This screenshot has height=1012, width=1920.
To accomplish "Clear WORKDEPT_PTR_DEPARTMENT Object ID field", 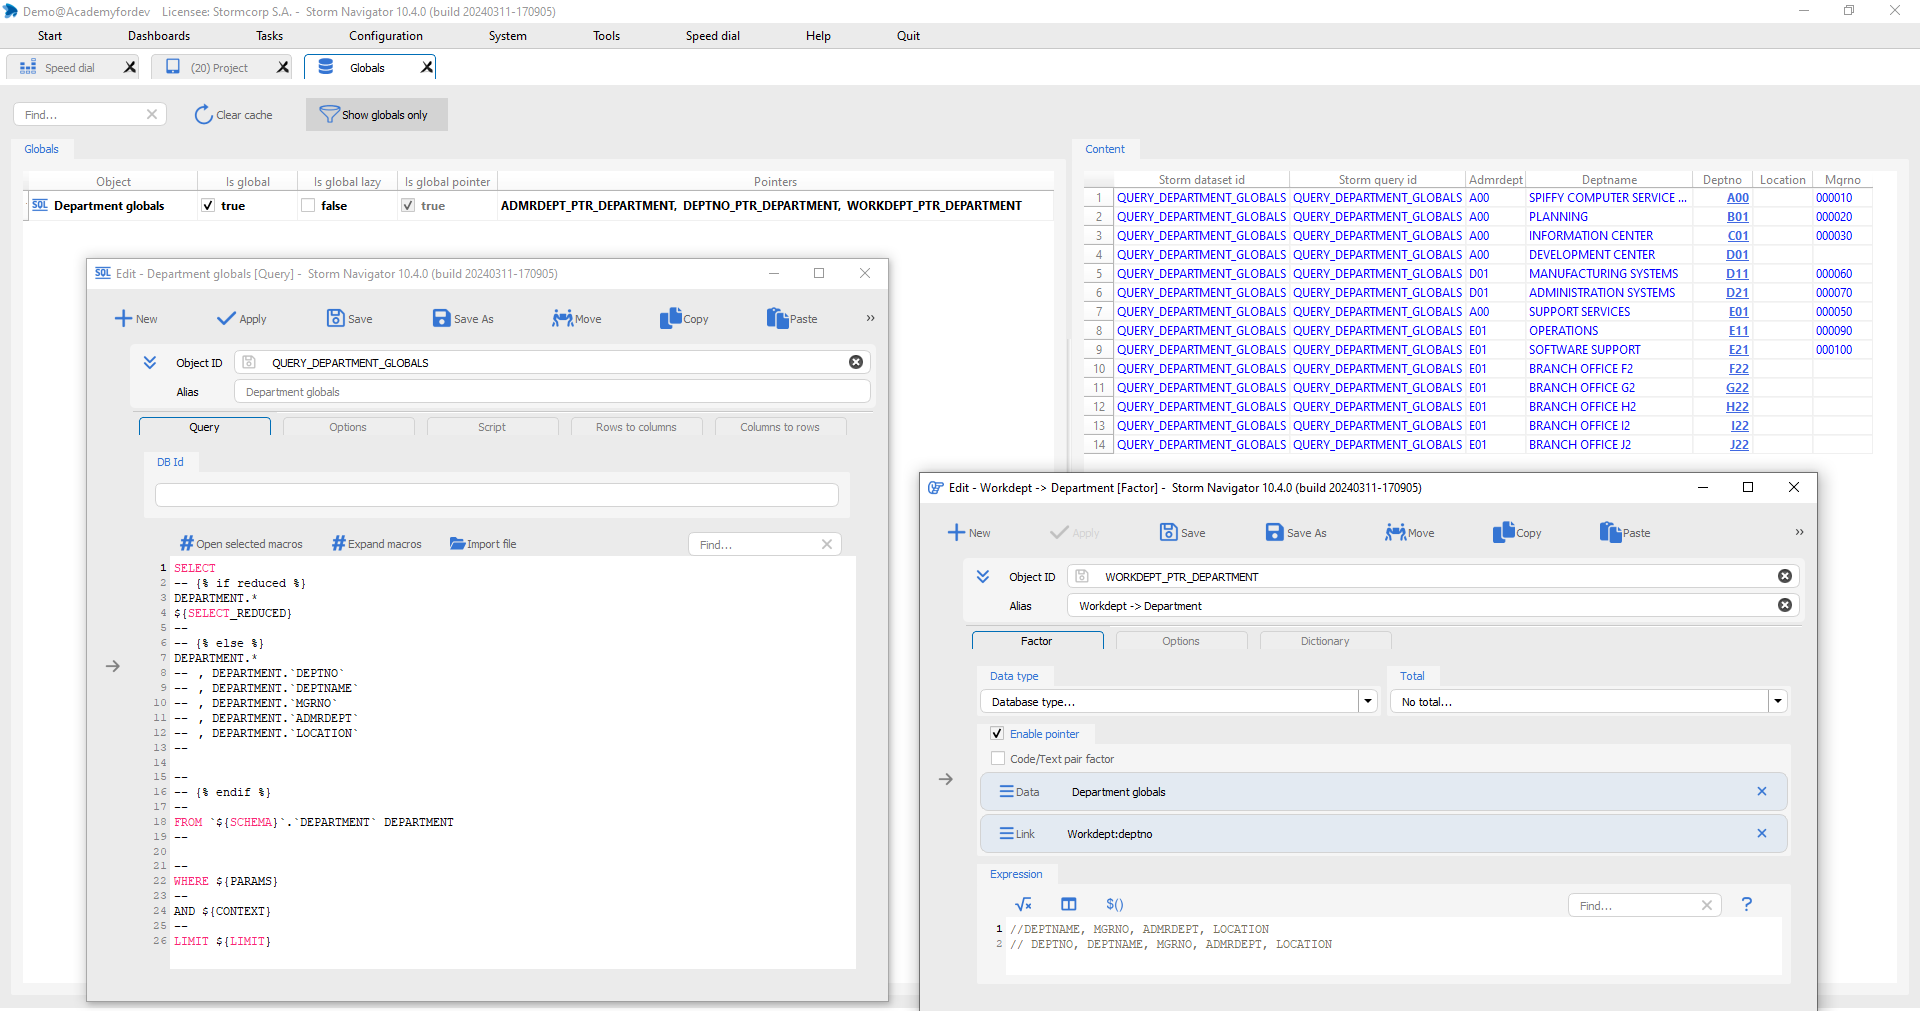I will (1785, 576).
